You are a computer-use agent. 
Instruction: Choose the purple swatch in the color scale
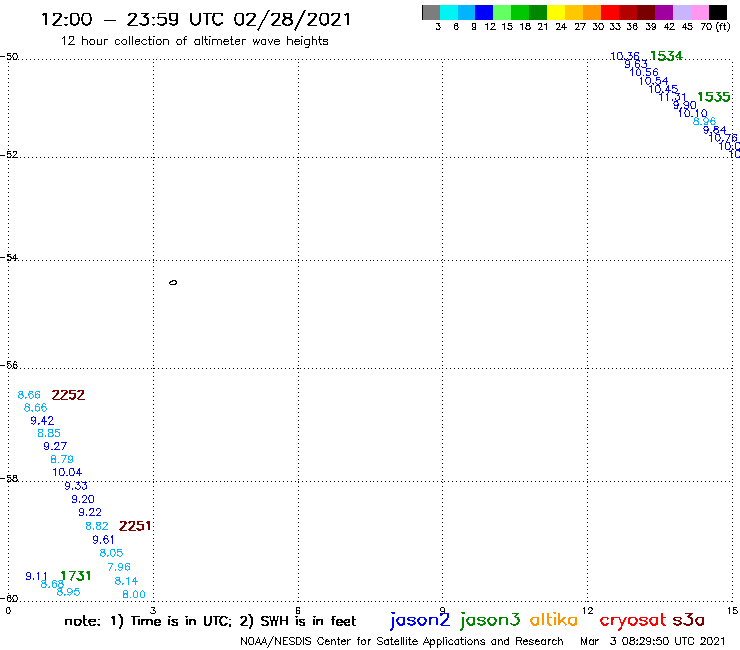pos(664,13)
